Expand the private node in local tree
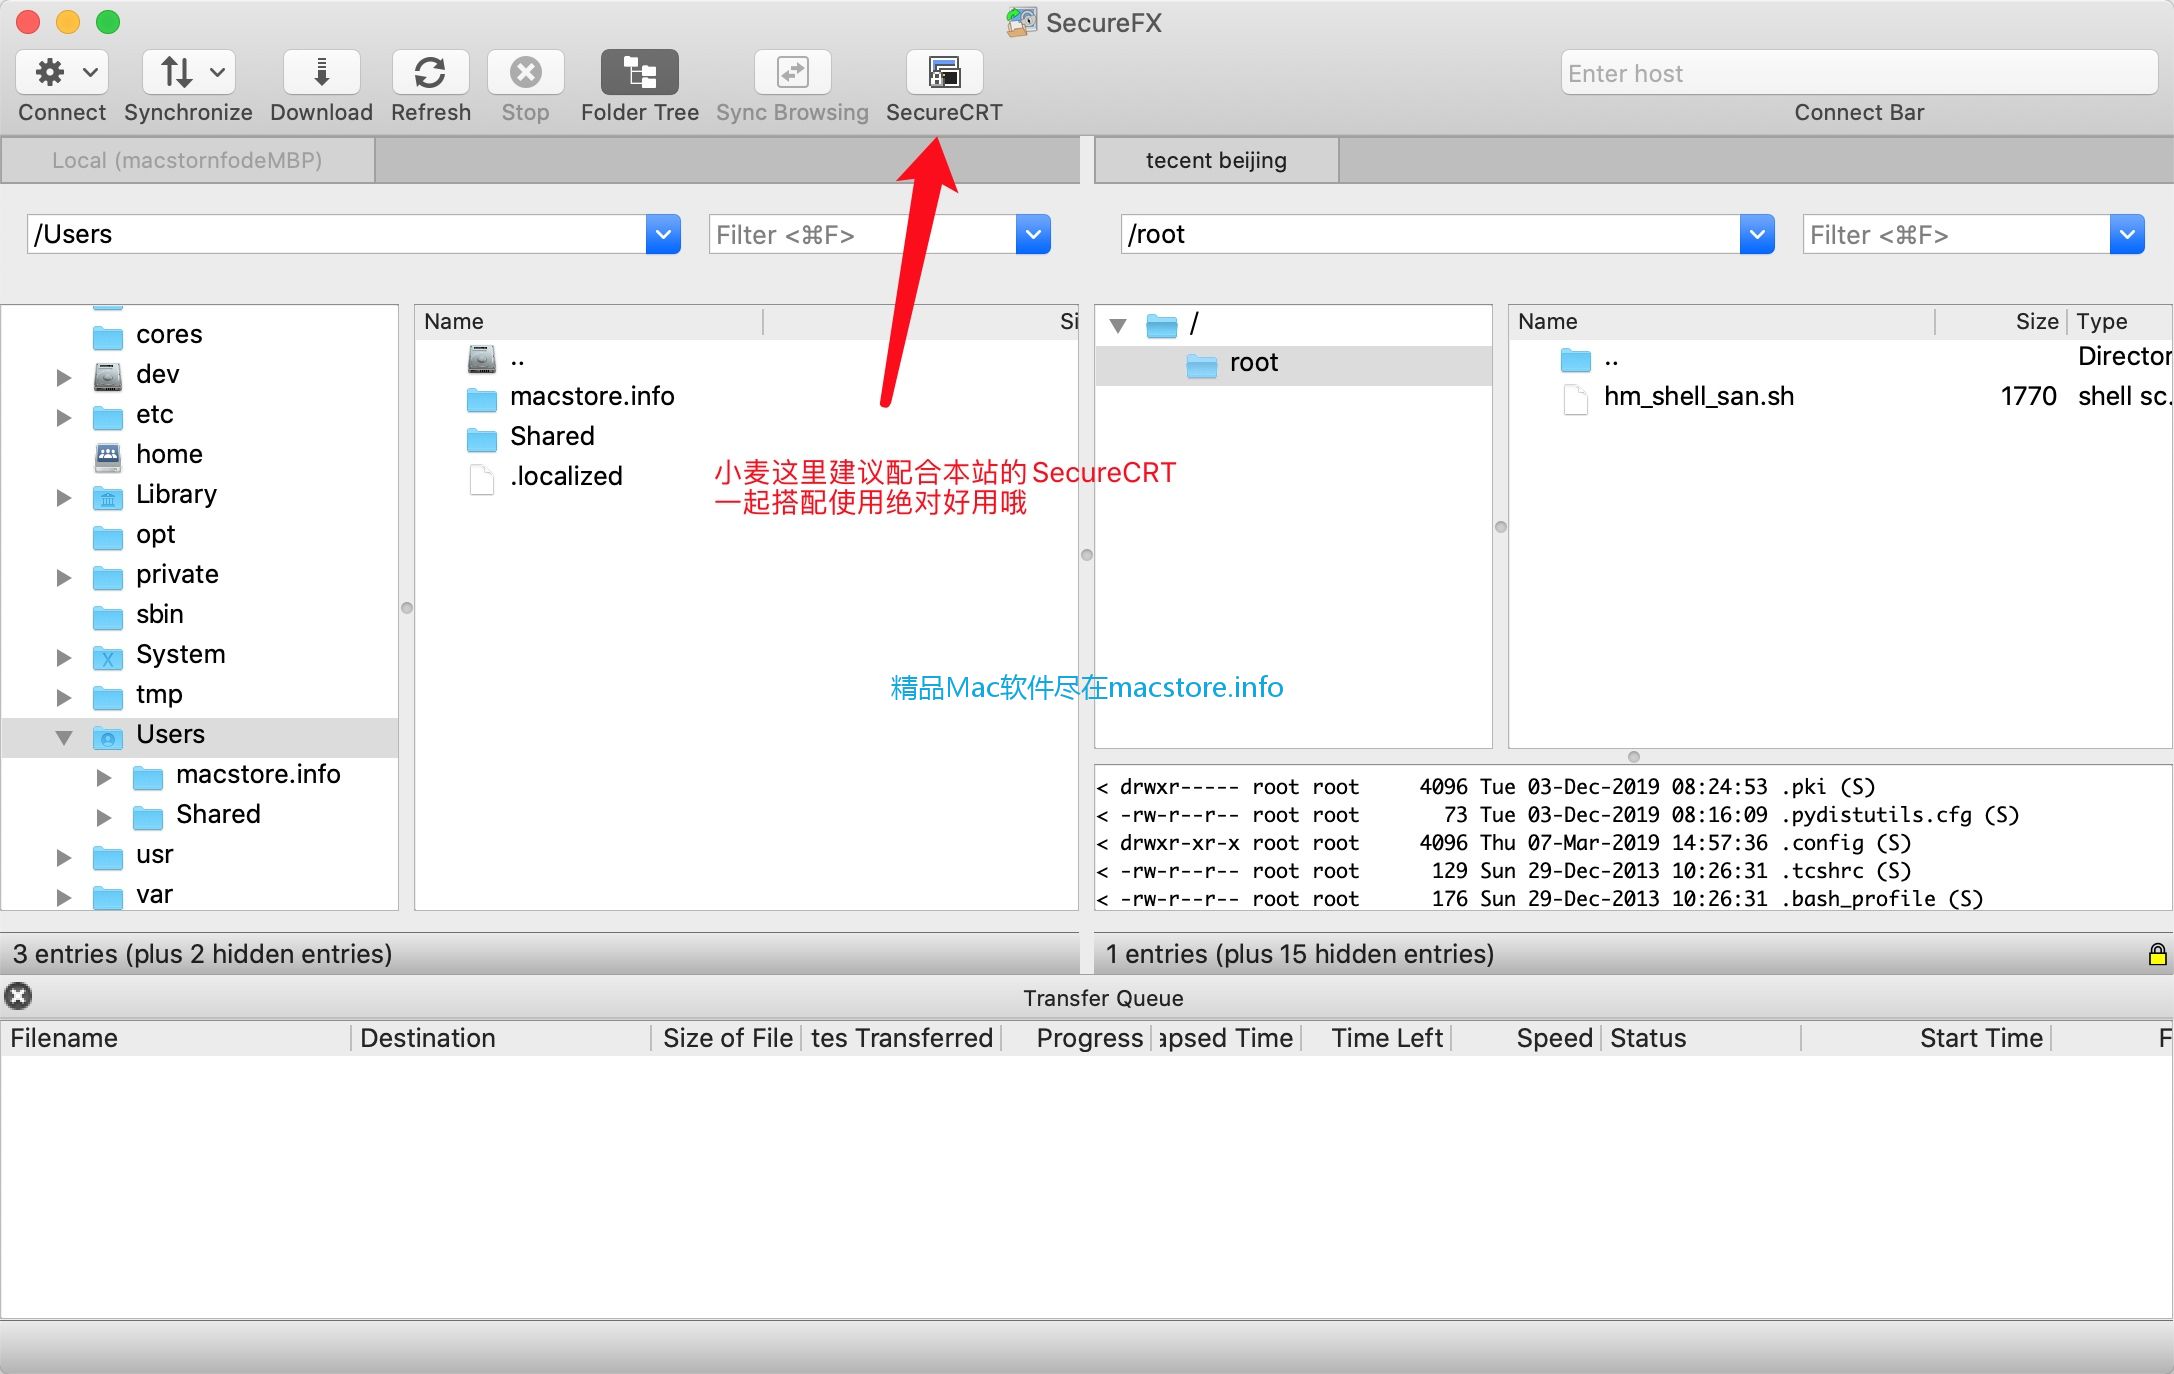Viewport: 2174px width, 1374px height. (x=63, y=577)
